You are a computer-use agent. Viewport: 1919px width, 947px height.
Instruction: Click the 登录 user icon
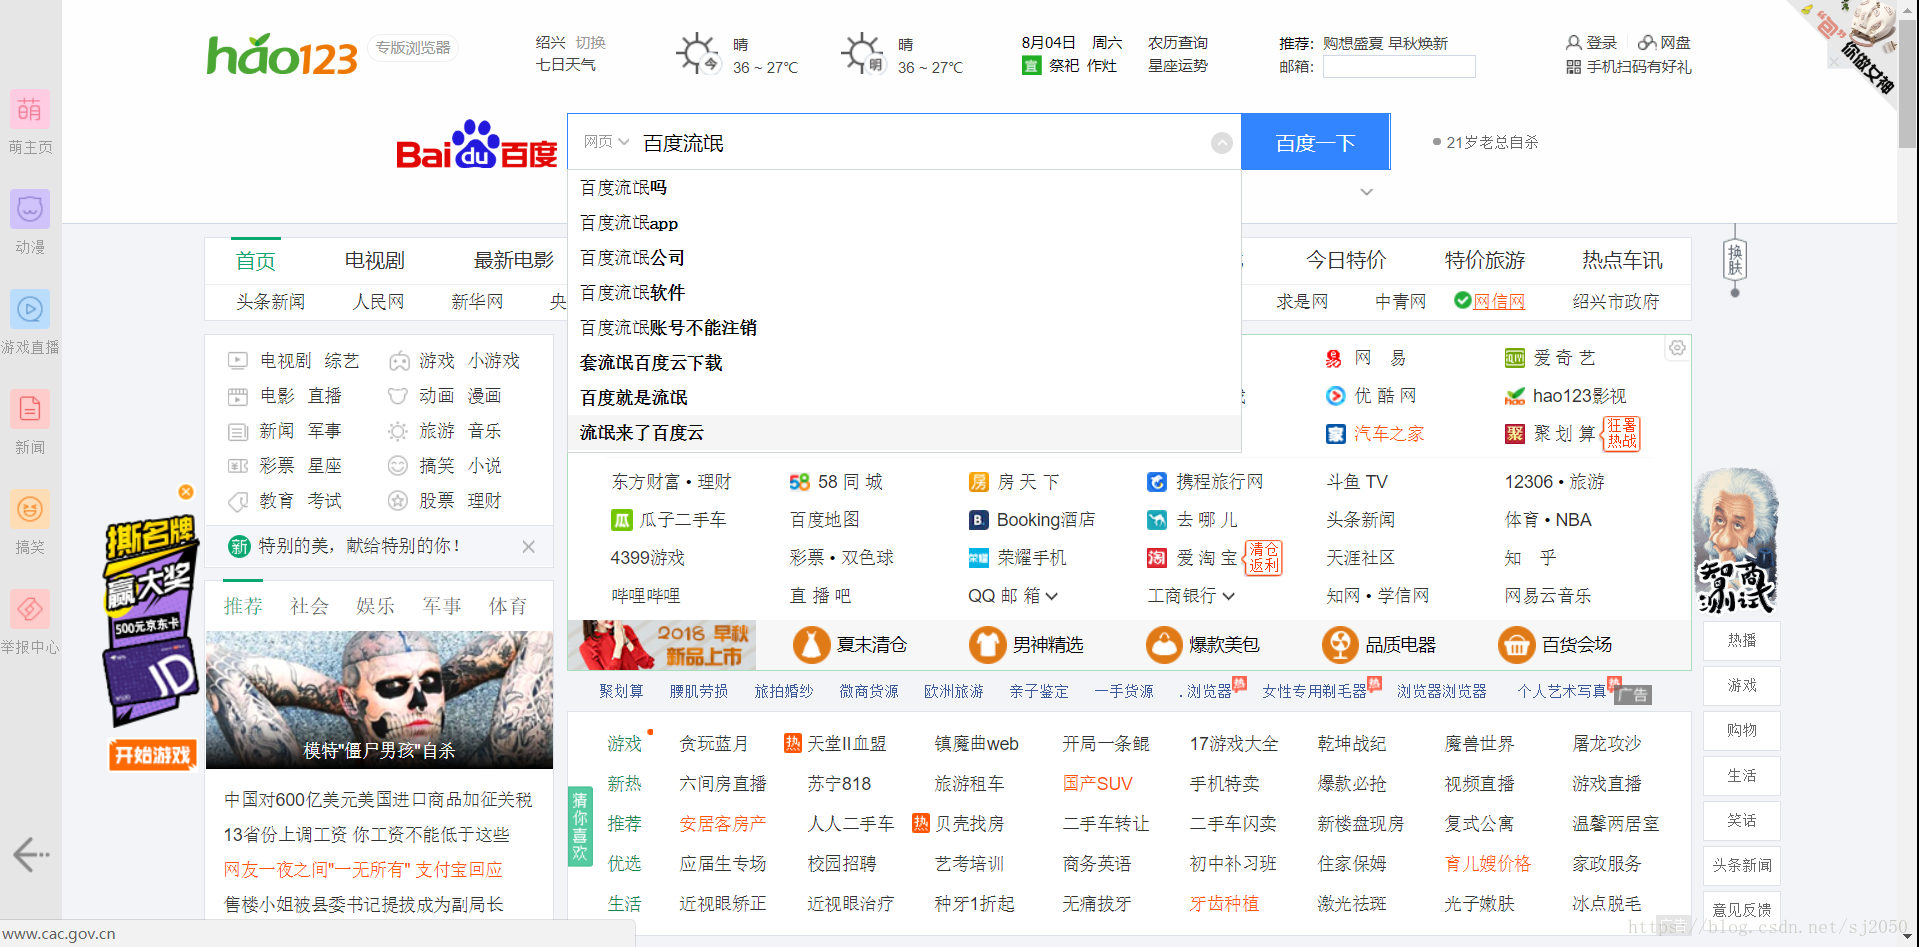(1574, 43)
